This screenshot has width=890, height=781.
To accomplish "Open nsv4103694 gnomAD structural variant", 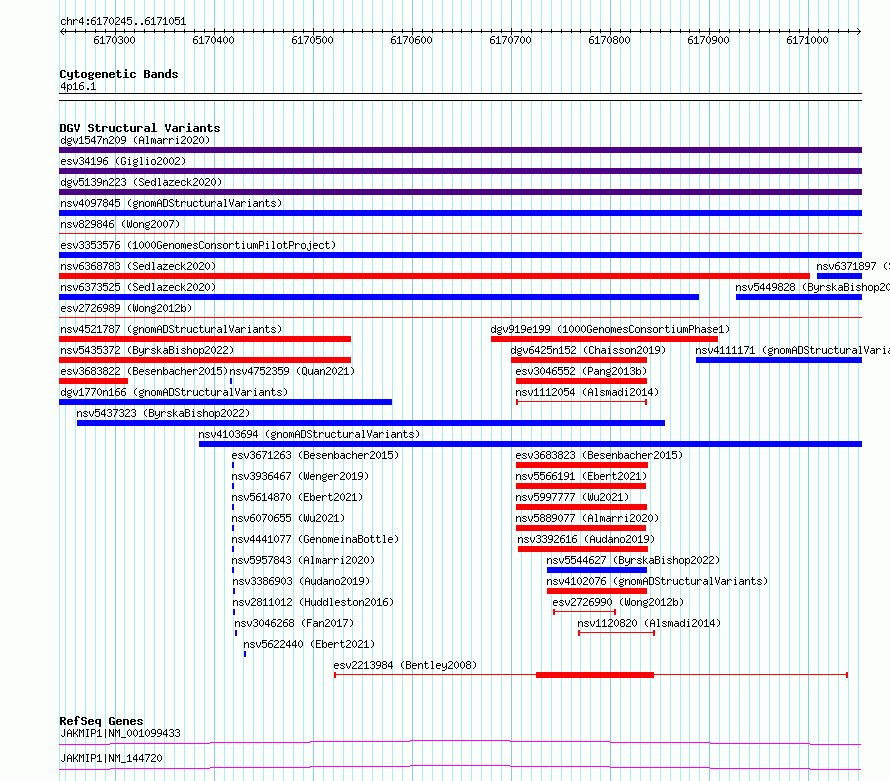I will [309, 434].
